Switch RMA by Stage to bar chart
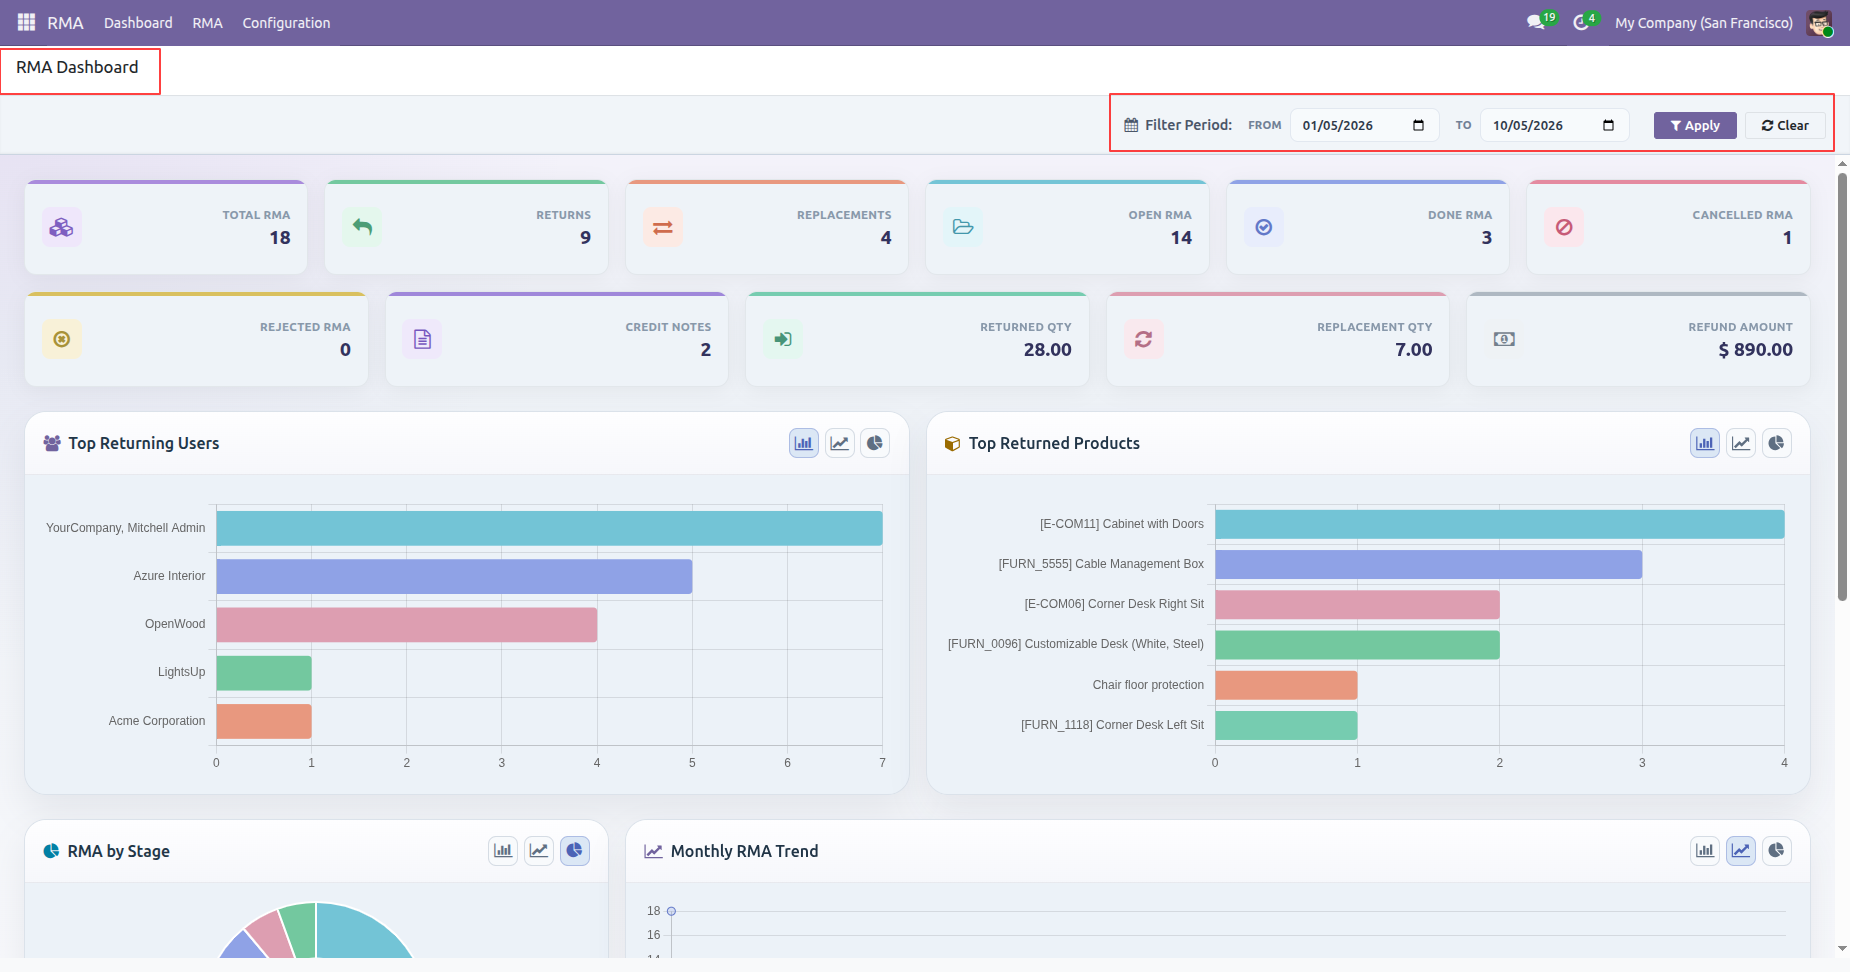The height and width of the screenshot is (972, 1850). click(x=503, y=851)
